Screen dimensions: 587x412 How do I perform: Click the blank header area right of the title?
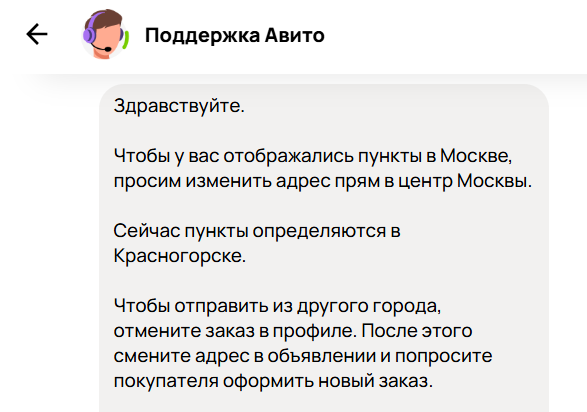click(455, 36)
